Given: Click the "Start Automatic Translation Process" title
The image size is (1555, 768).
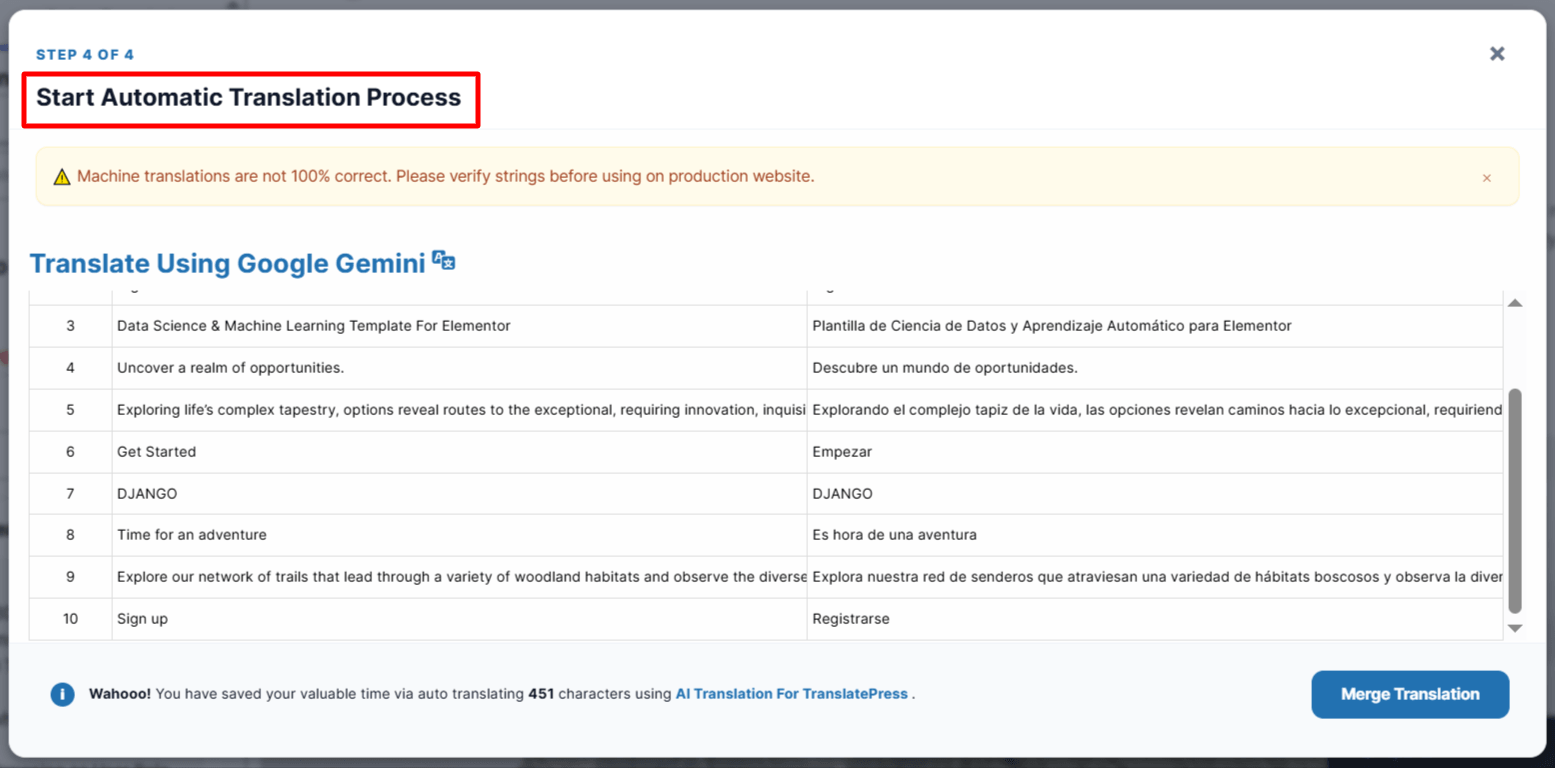Looking at the screenshot, I should coord(249,98).
